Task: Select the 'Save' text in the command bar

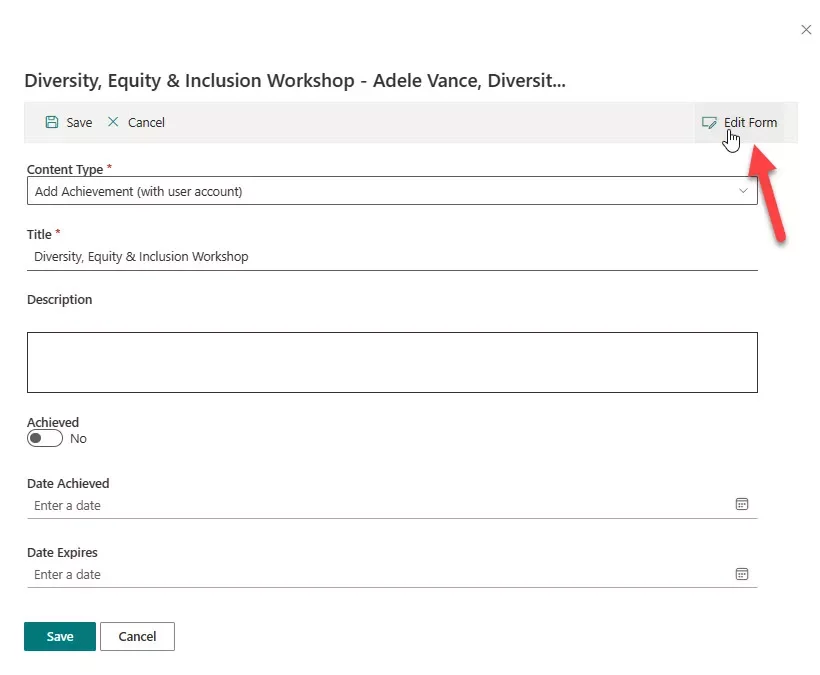Action: tap(79, 123)
